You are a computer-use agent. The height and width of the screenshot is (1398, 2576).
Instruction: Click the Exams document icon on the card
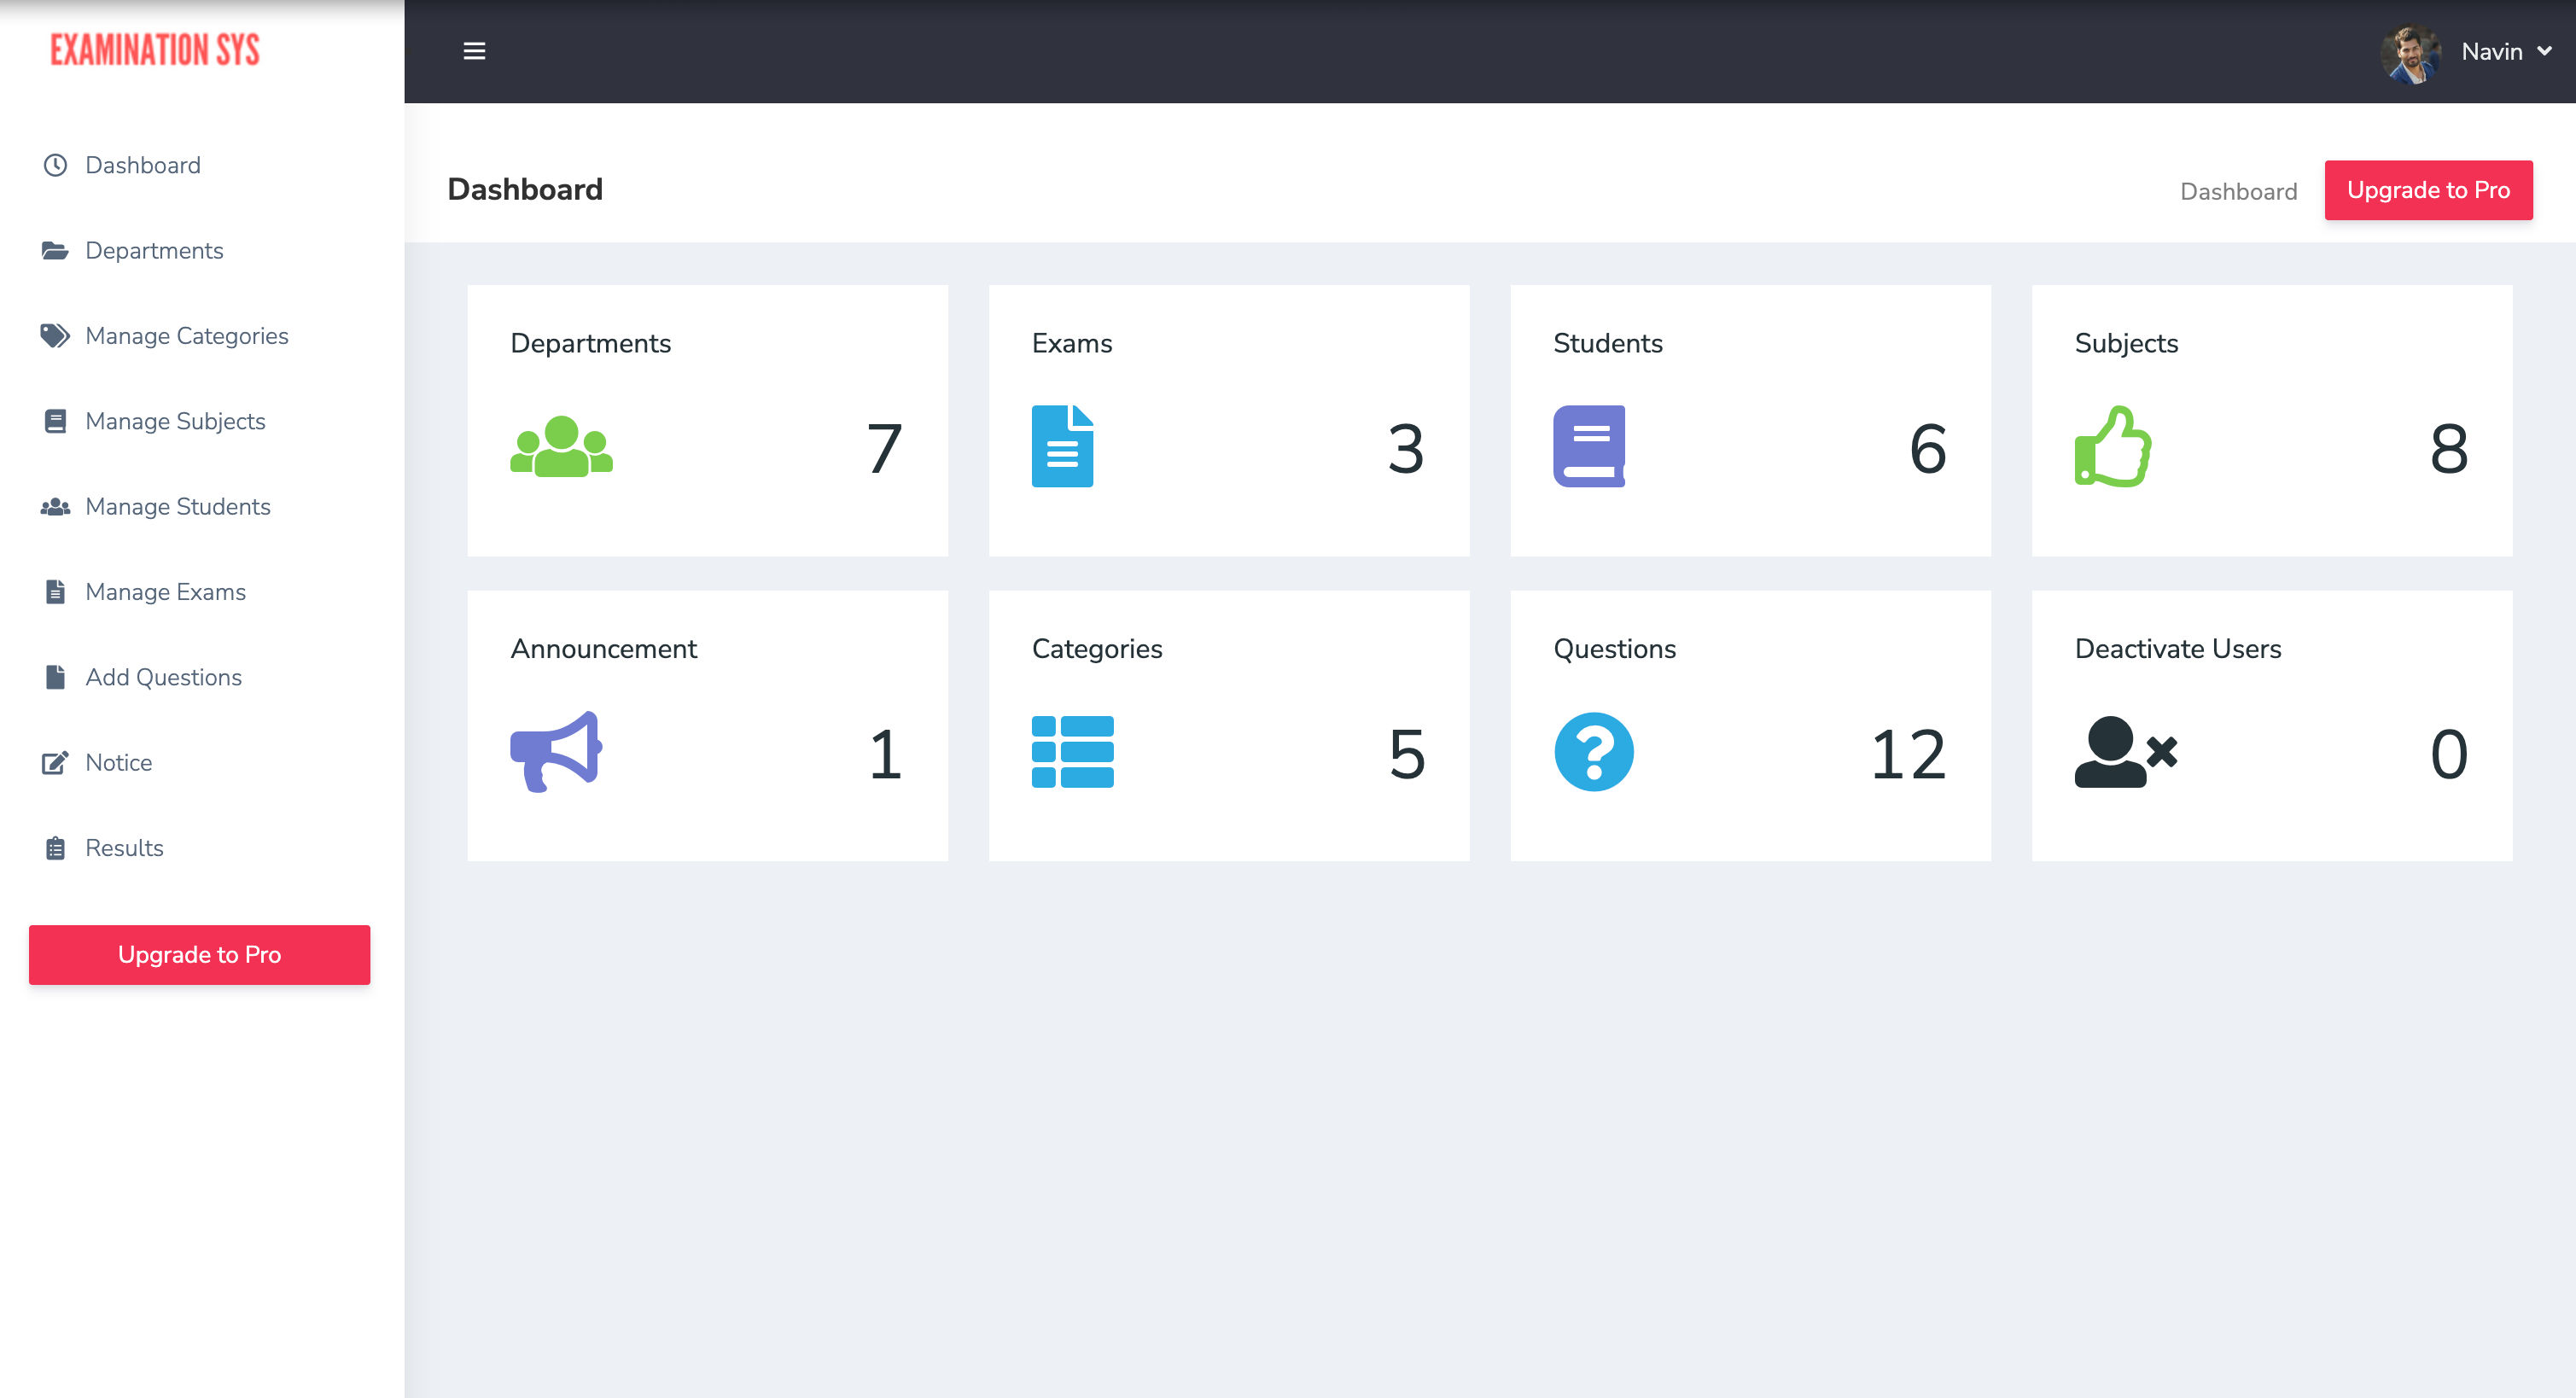pyautogui.click(x=1062, y=447)
